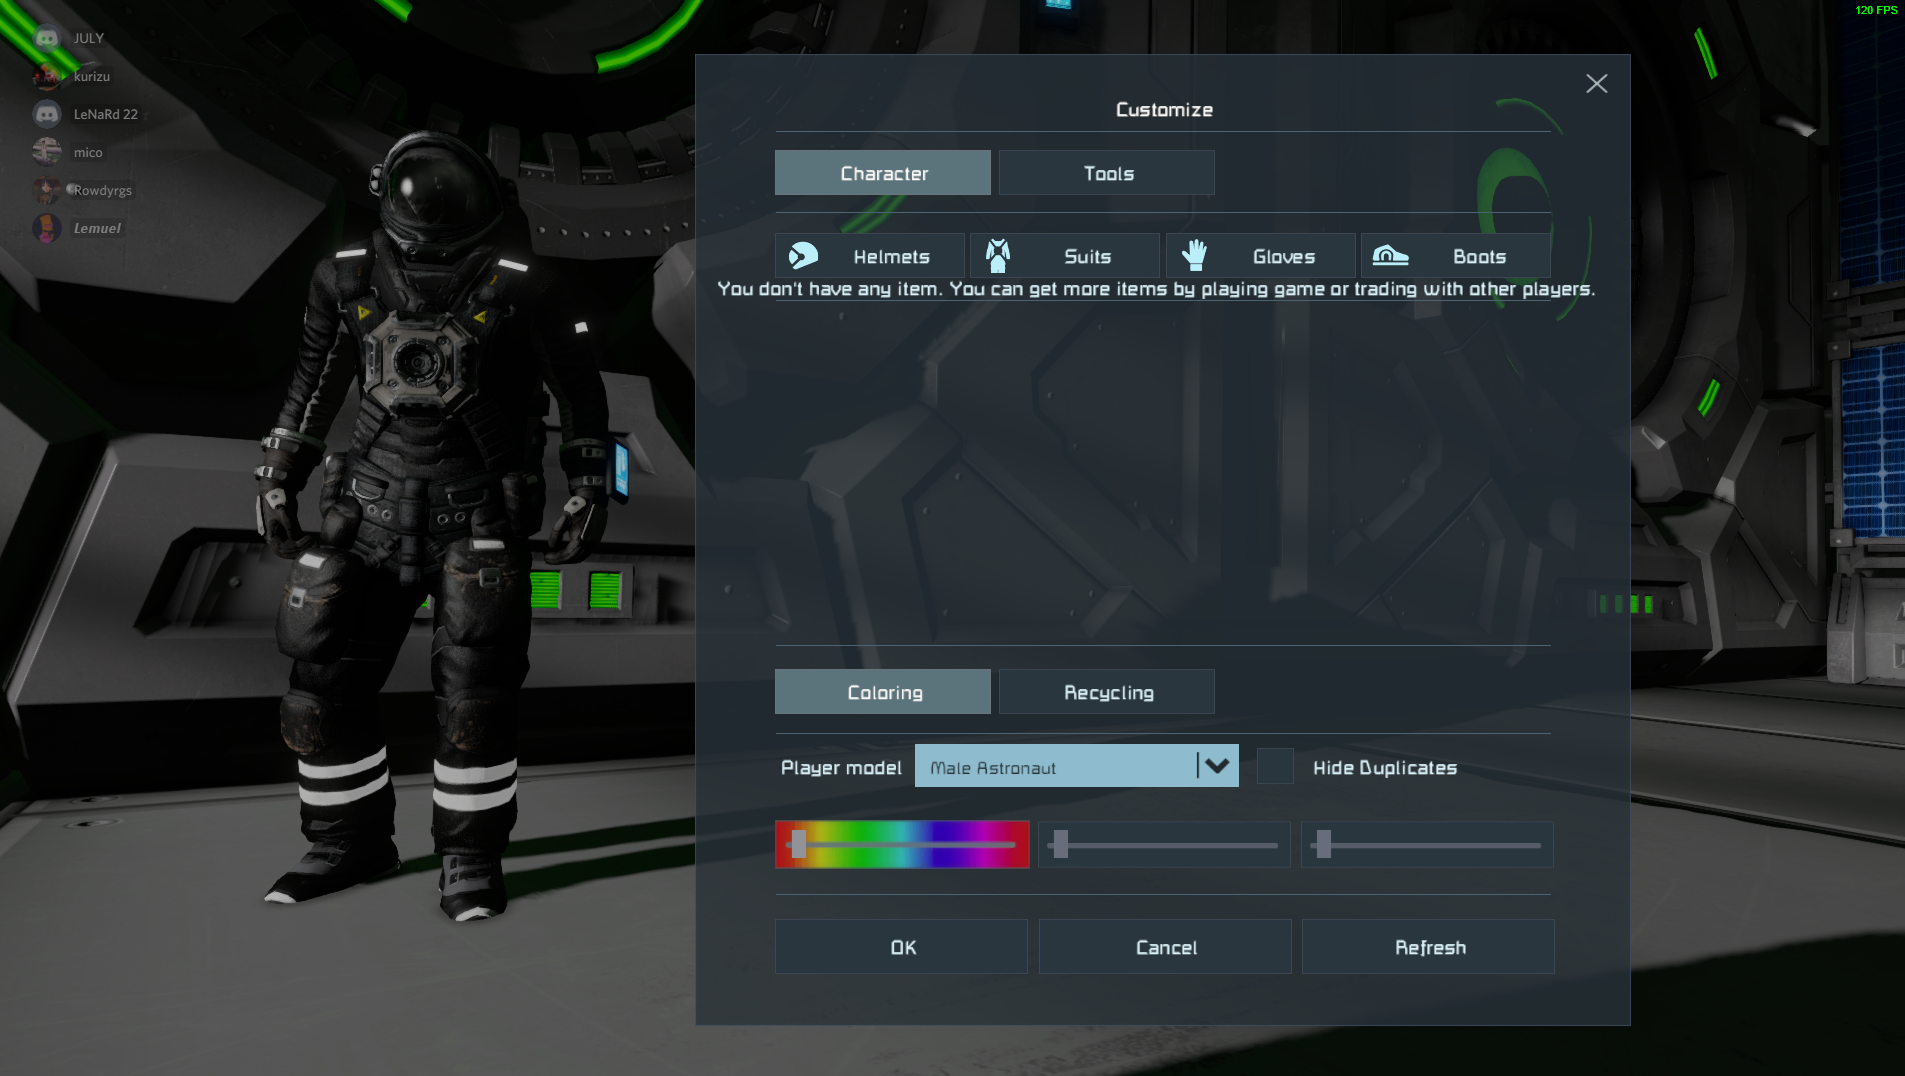Switch to the Recycling tab
Viewport: 1905px width, 1076px height.
pyautogui.click(x=1107, y=692)
